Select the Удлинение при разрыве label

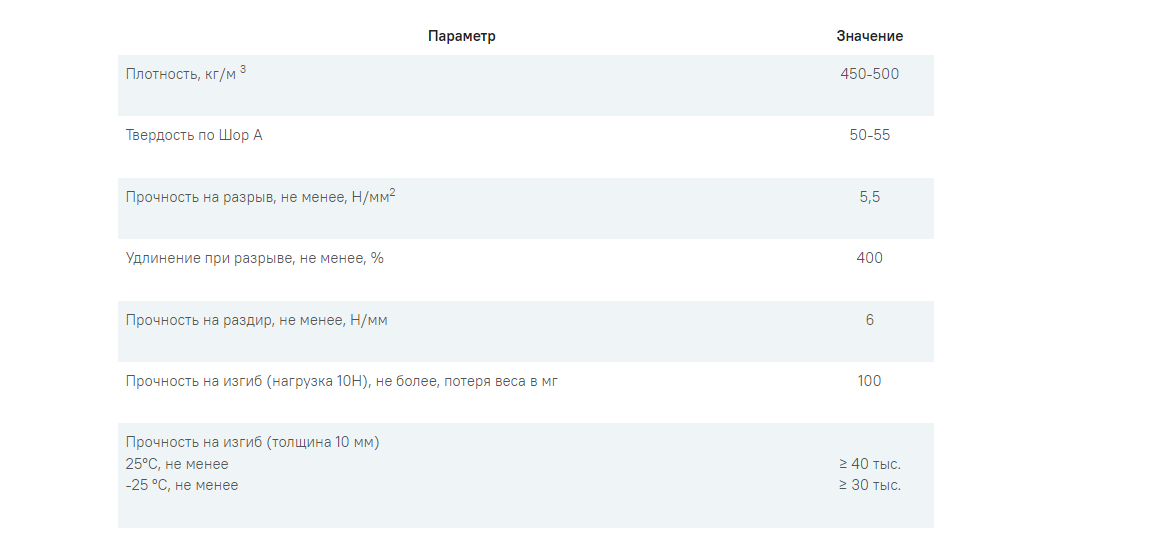[255, 258]
